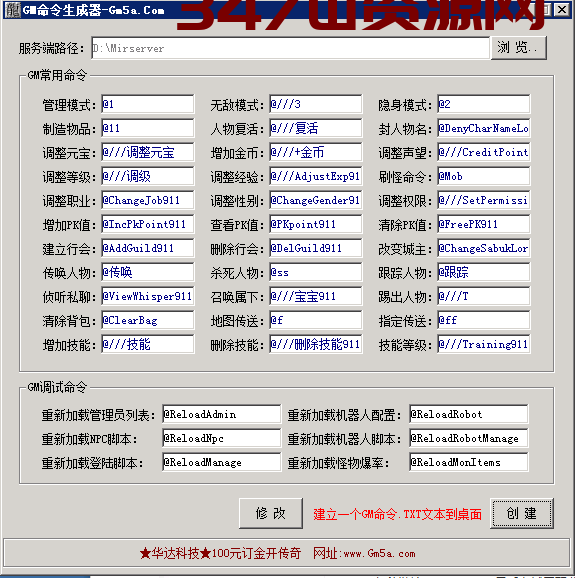The height and width of the screenshot is (578, 575).
Task: Click the 清除背包 @ClearBag field
Action: 147,320
